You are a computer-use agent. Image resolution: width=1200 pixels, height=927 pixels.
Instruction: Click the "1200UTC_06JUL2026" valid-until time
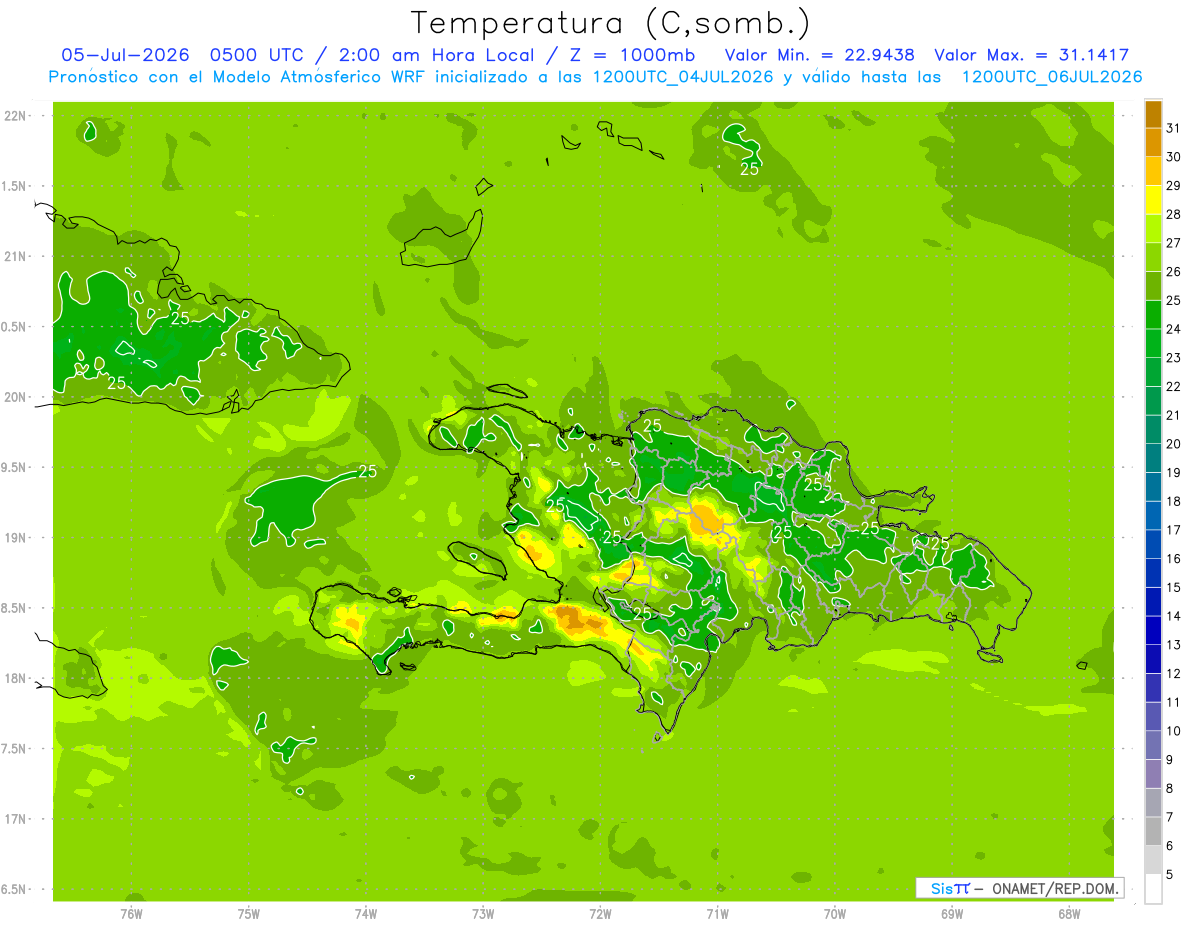tap(1051, 77)
